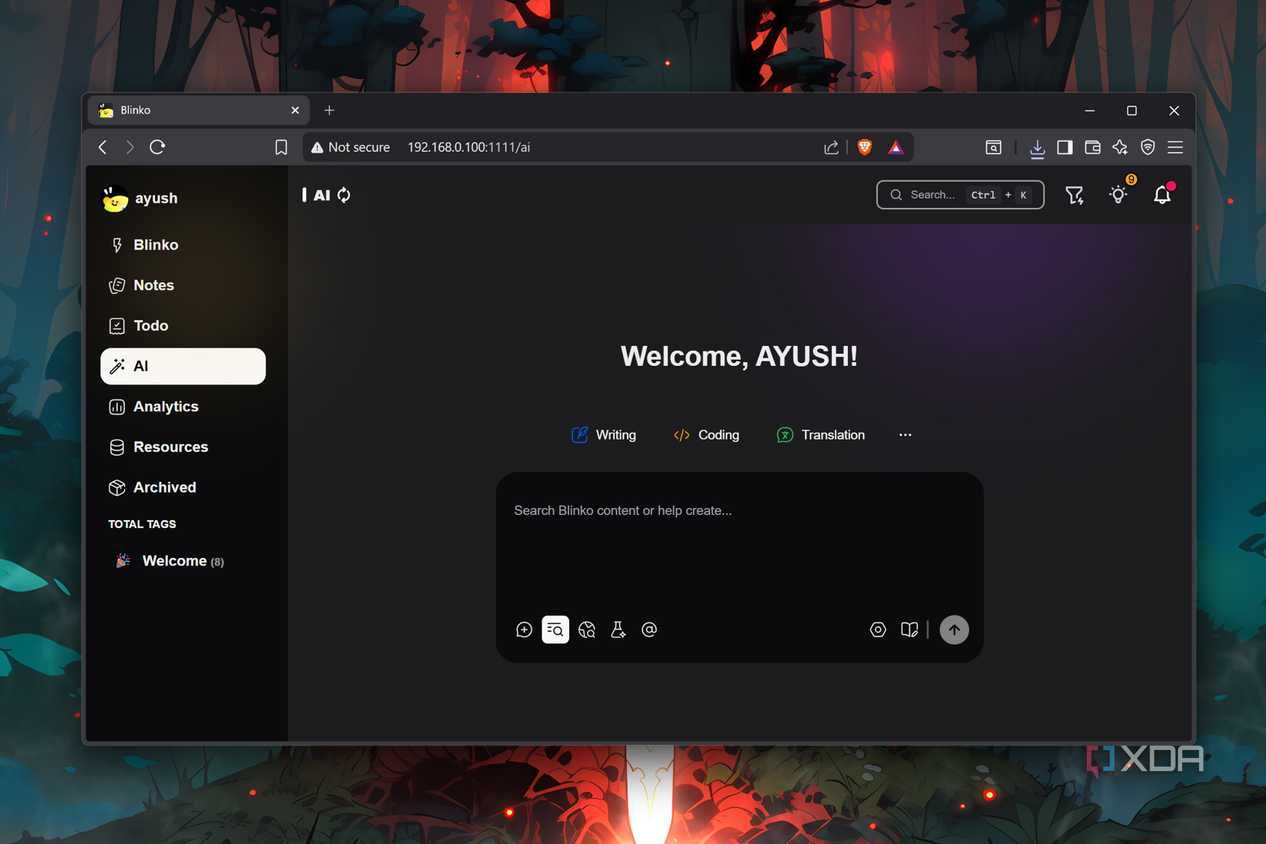Open the three-dots more assistants menu
Screen dimensions: 1266x844
(x=905, y=435)
